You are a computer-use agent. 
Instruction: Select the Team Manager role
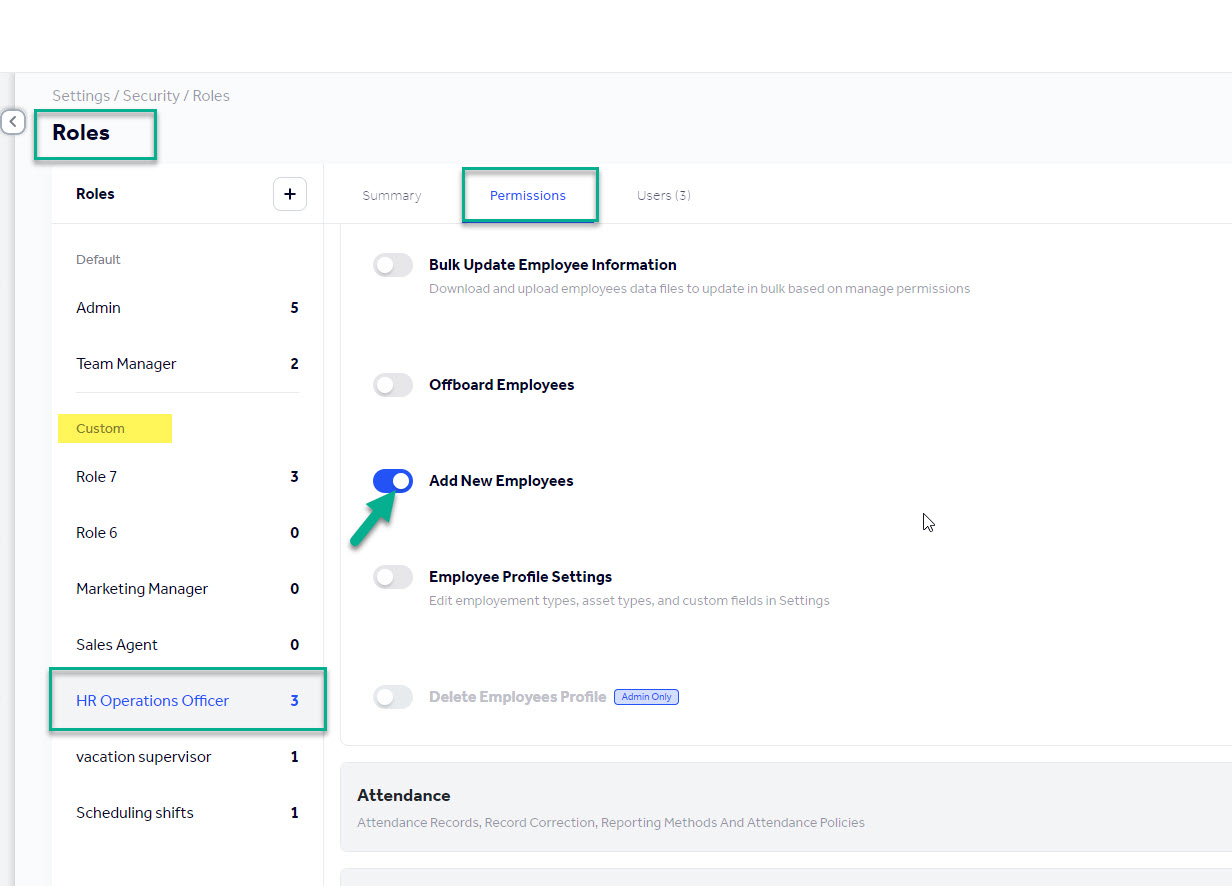(x=126, y=363)
